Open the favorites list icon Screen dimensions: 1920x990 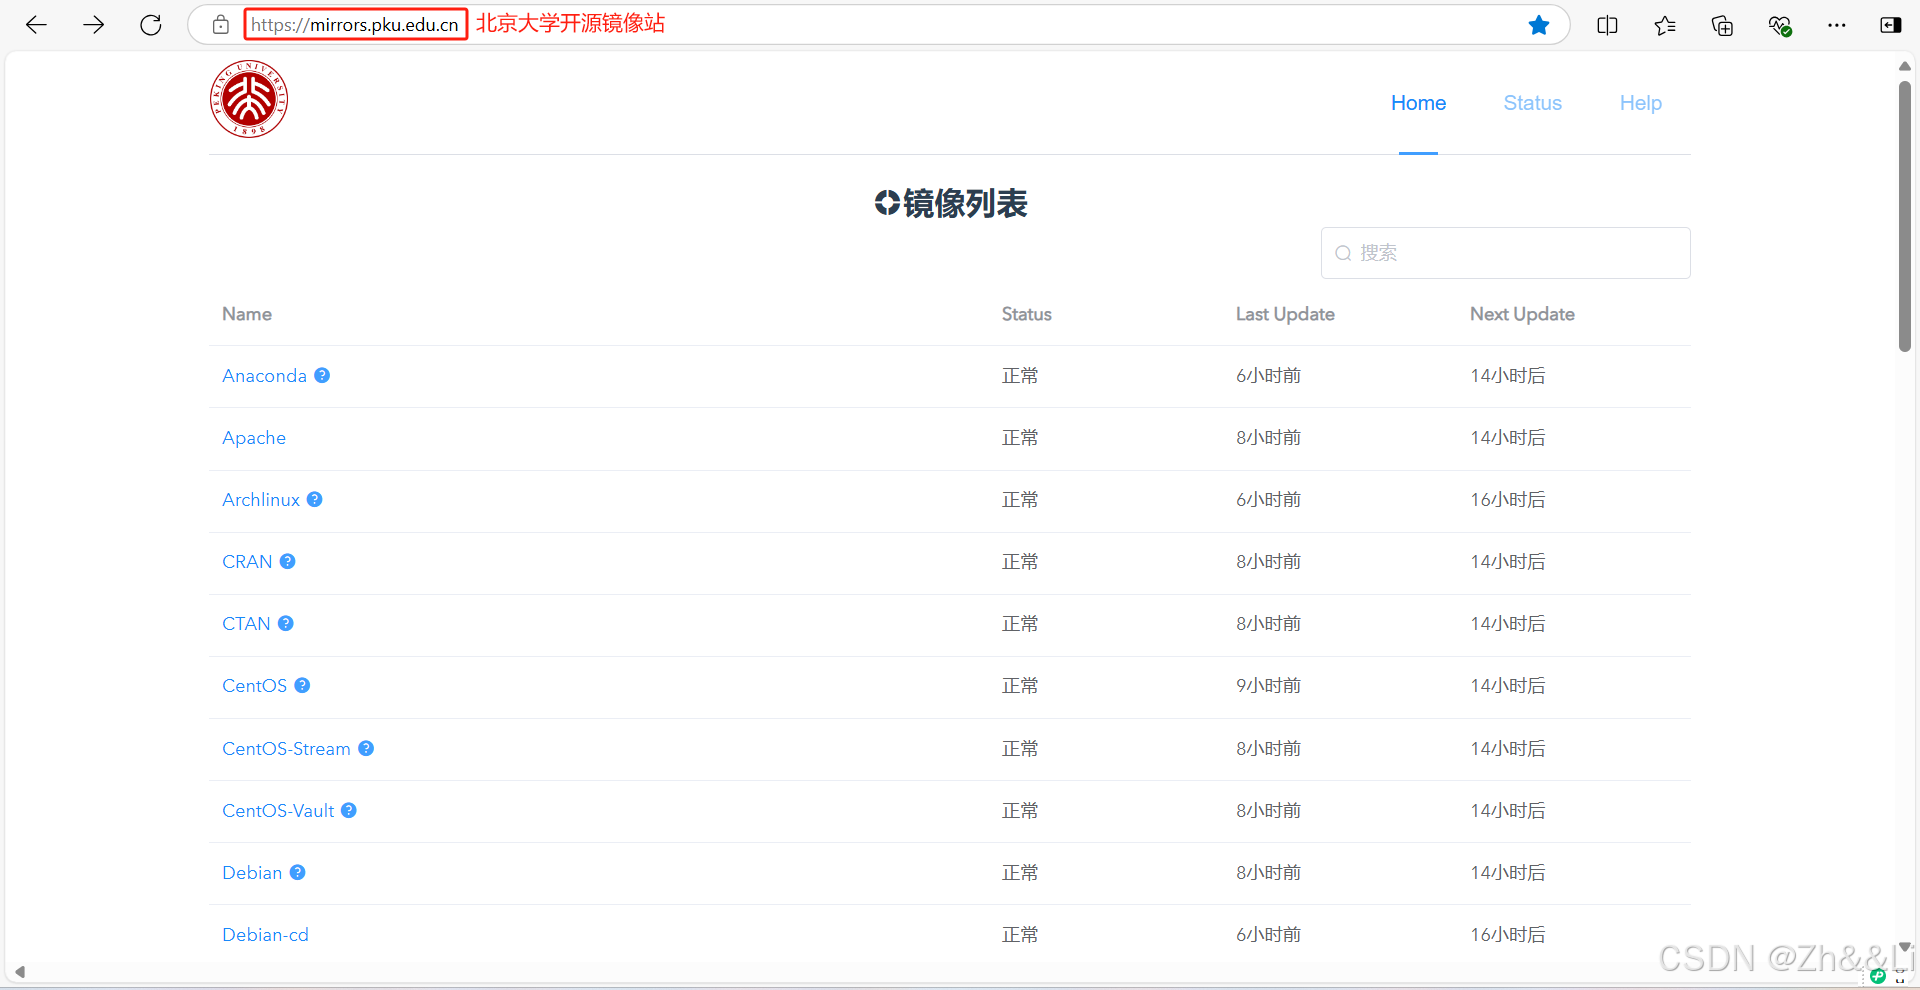click(x=1665, y=25)
